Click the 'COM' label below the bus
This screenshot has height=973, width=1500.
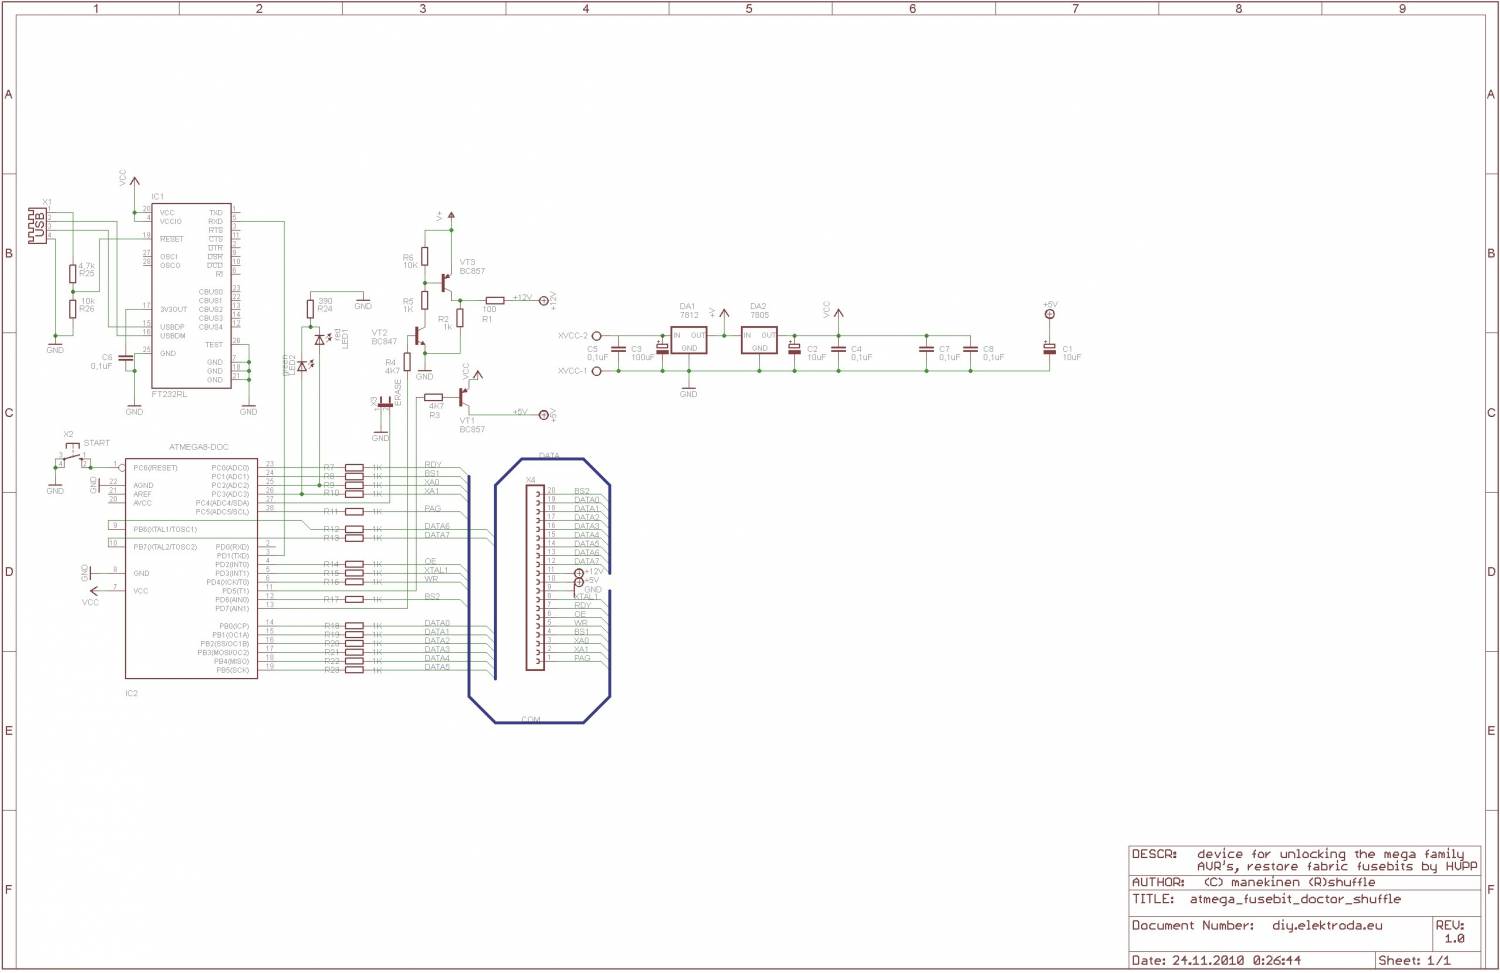(530, 720)
